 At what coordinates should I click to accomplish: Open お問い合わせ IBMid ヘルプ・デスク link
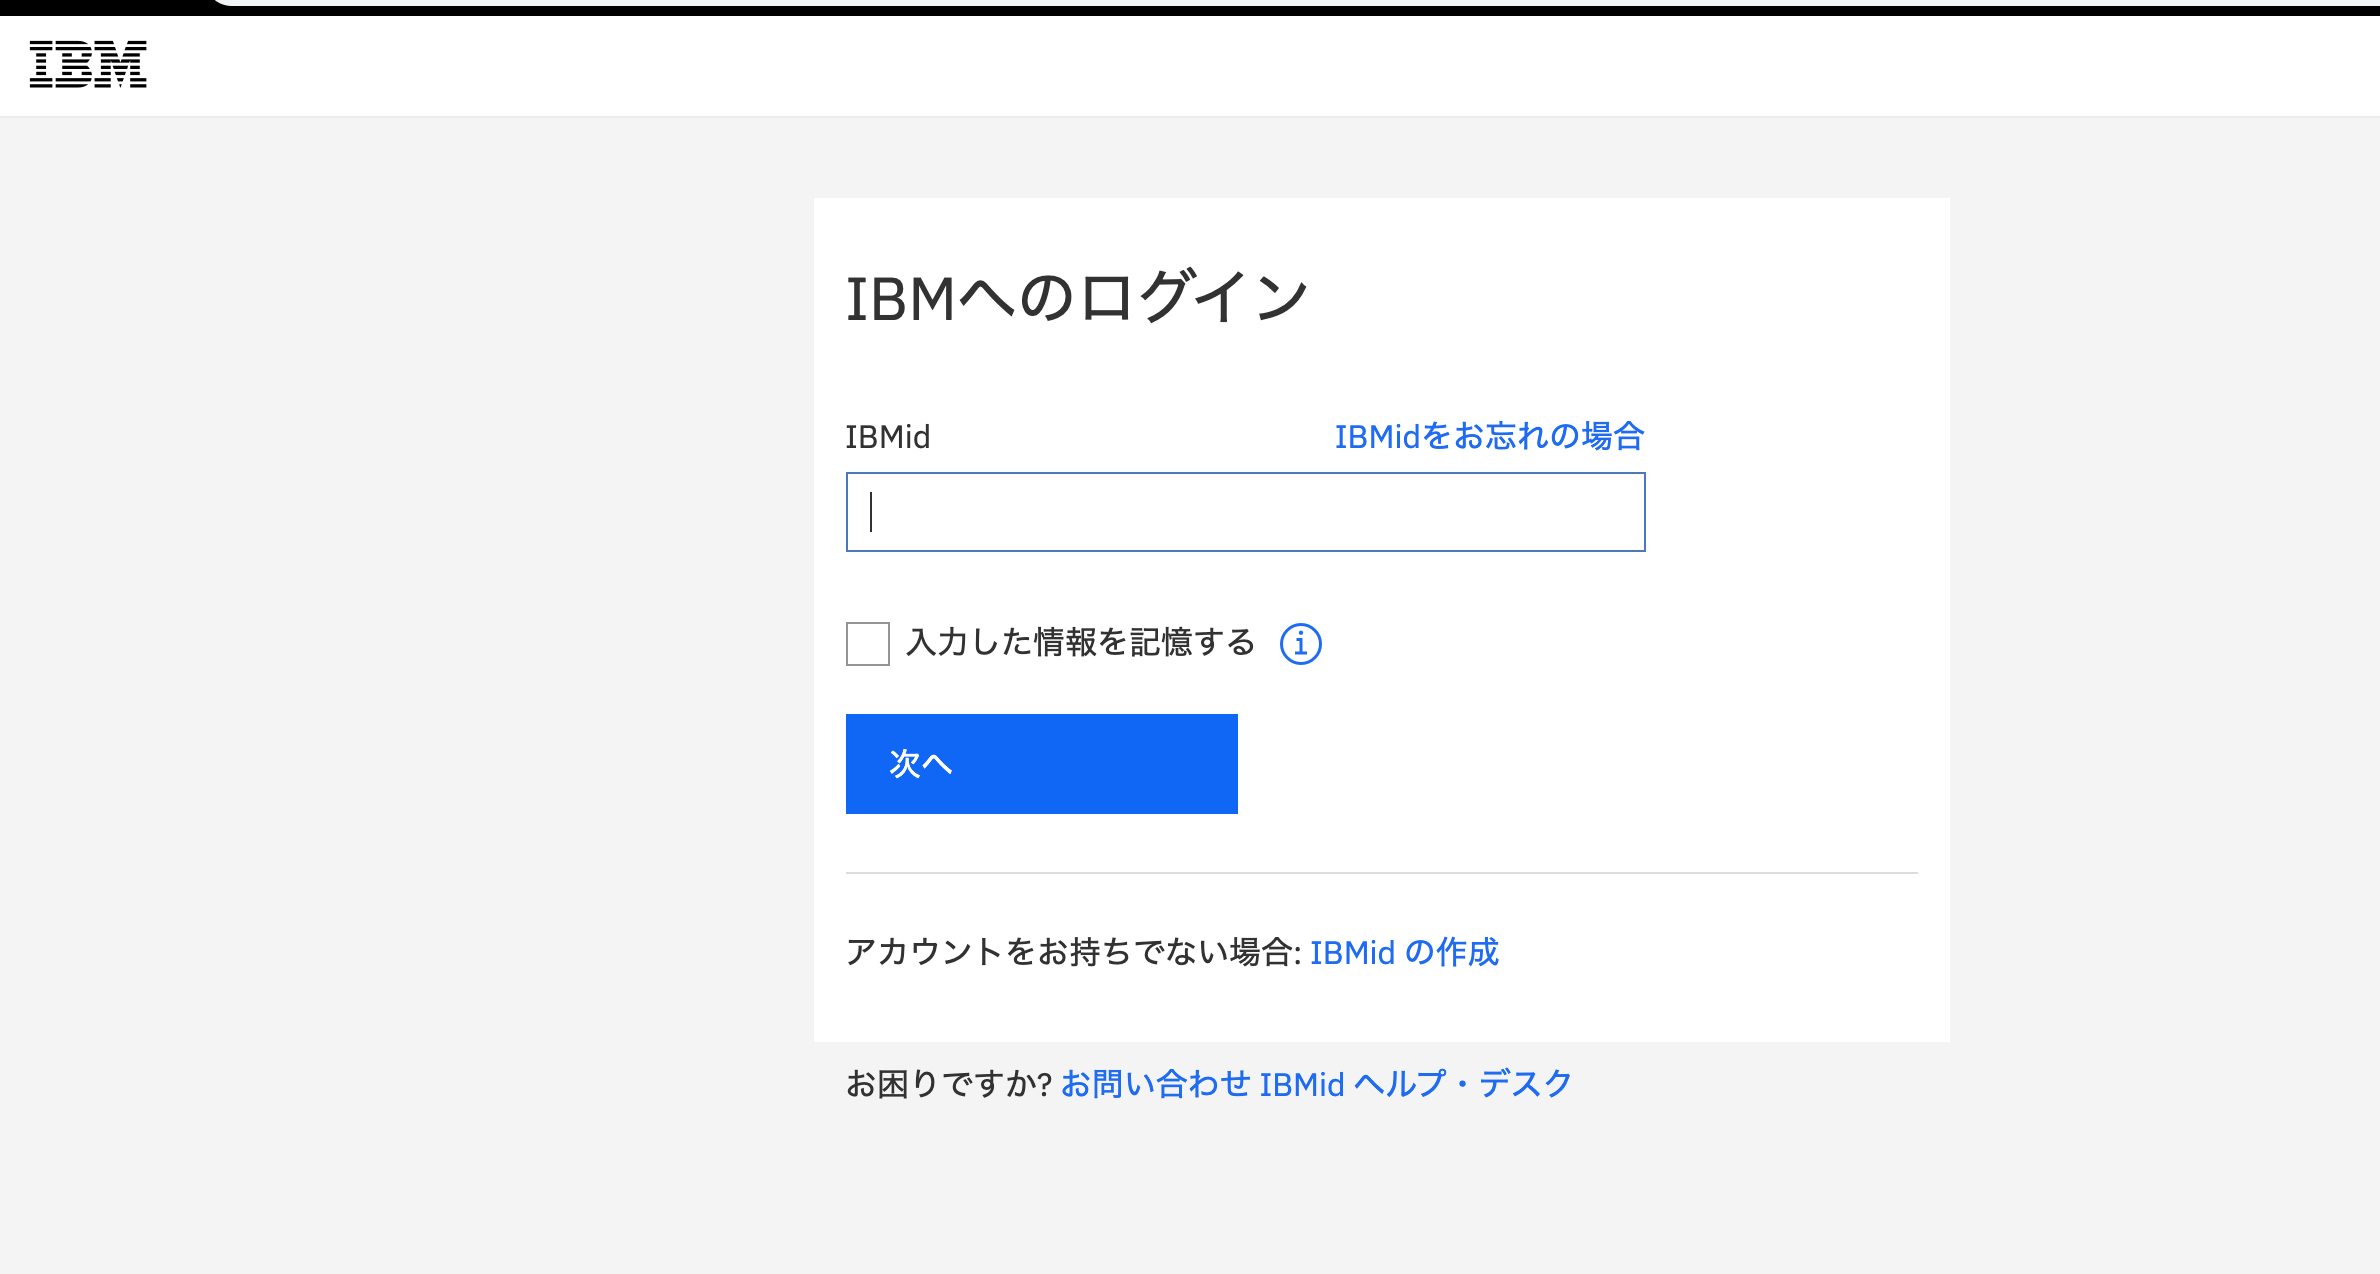[x=1316, y=1084]
